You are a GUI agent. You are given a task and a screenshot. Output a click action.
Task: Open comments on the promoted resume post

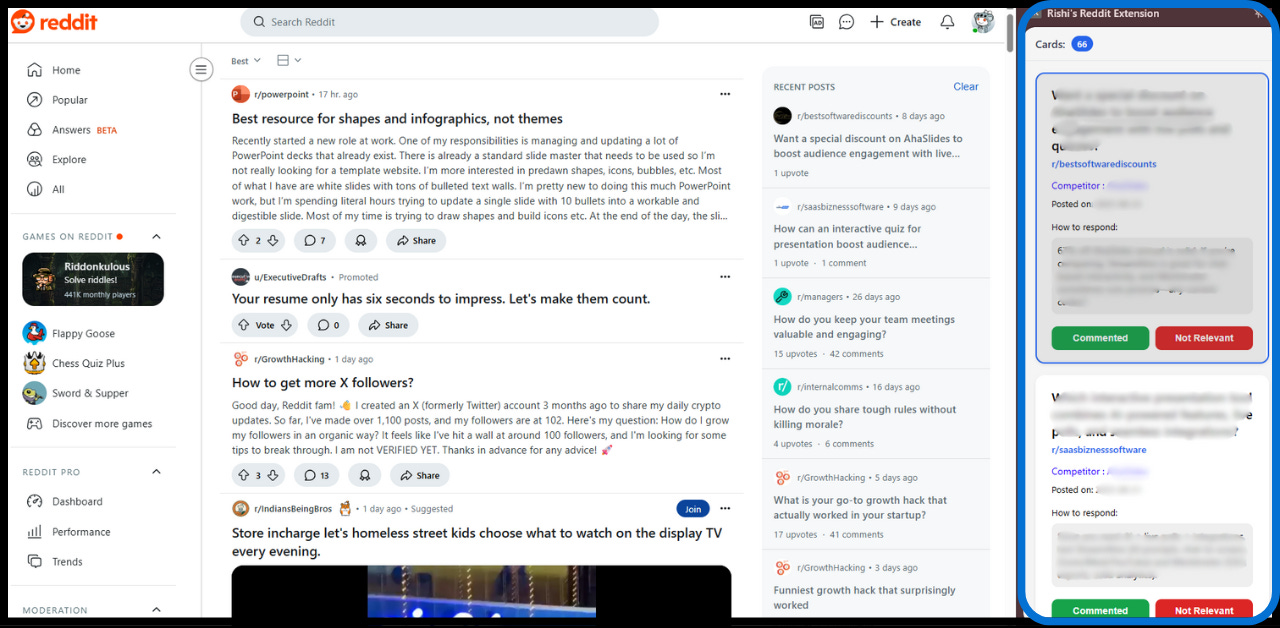coord(329,325)
